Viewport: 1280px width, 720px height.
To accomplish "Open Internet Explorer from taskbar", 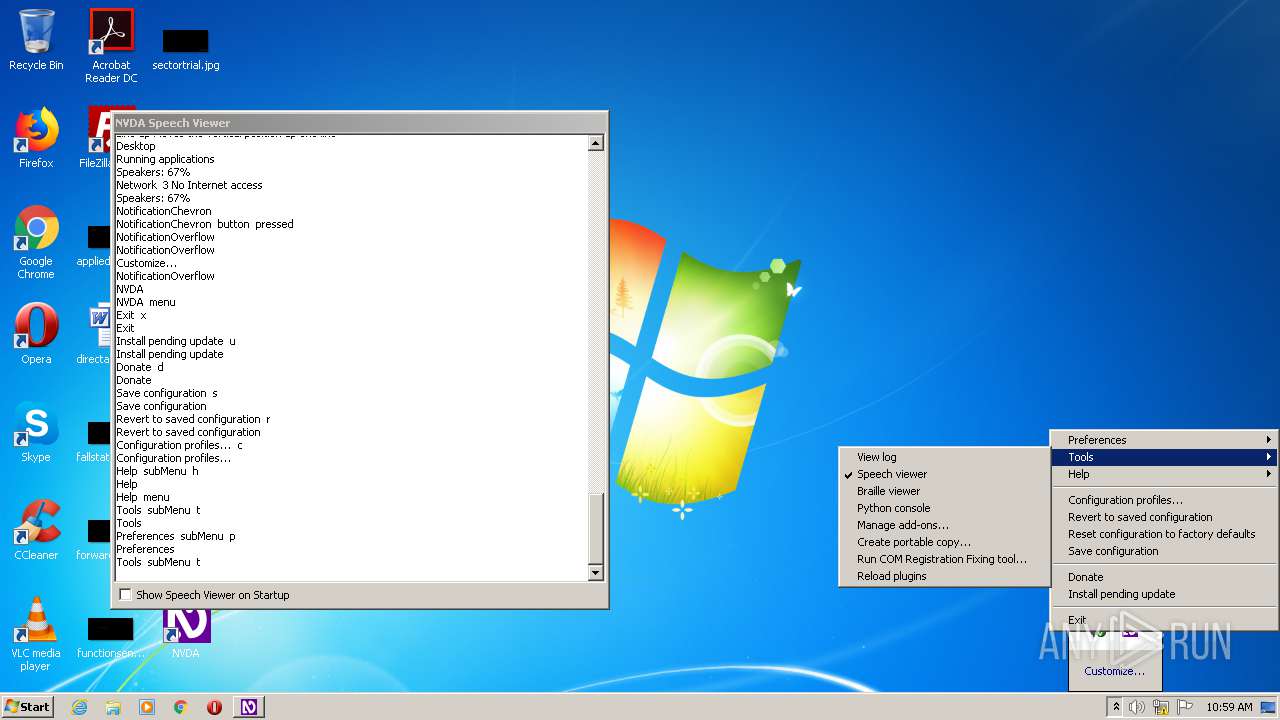I will (x=80, y=707).
